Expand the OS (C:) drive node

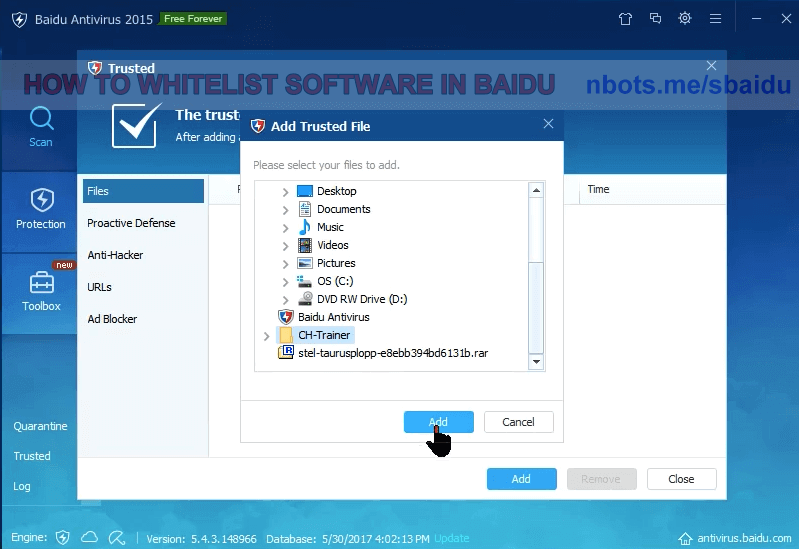click(x=285, y=281)
